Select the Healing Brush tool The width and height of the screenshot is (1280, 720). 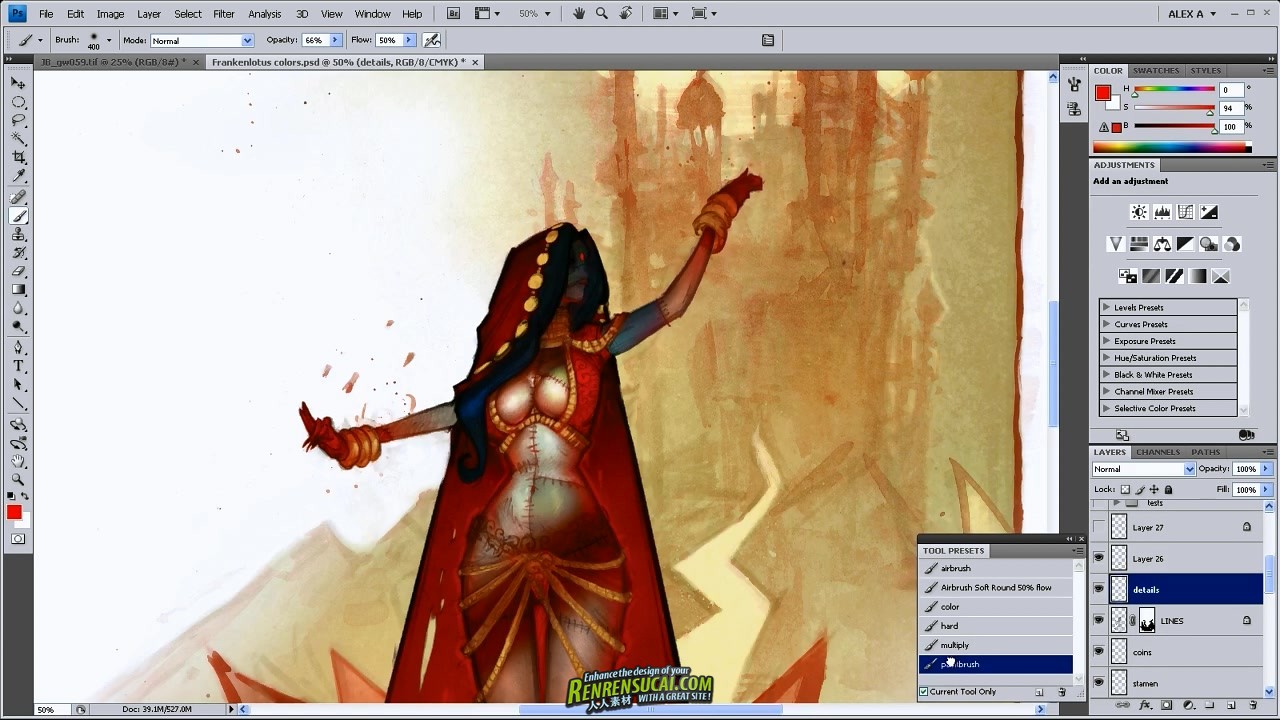pos(18,197)
